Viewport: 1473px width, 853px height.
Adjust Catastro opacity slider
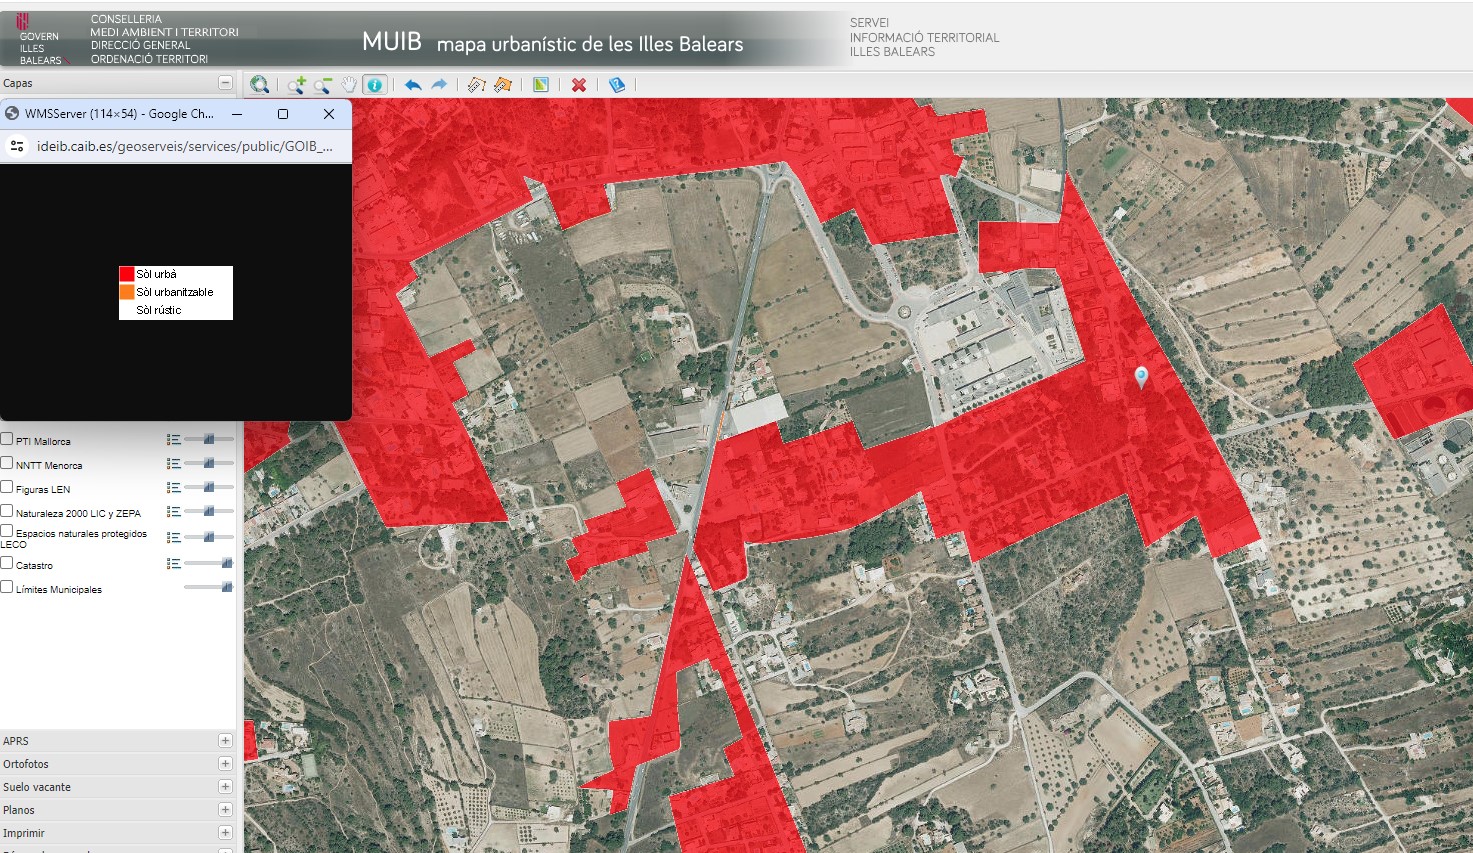click(x=209, y=563)
